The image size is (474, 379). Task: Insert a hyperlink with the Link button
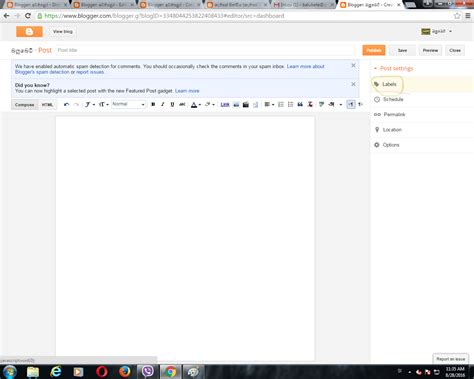(225, 104)
